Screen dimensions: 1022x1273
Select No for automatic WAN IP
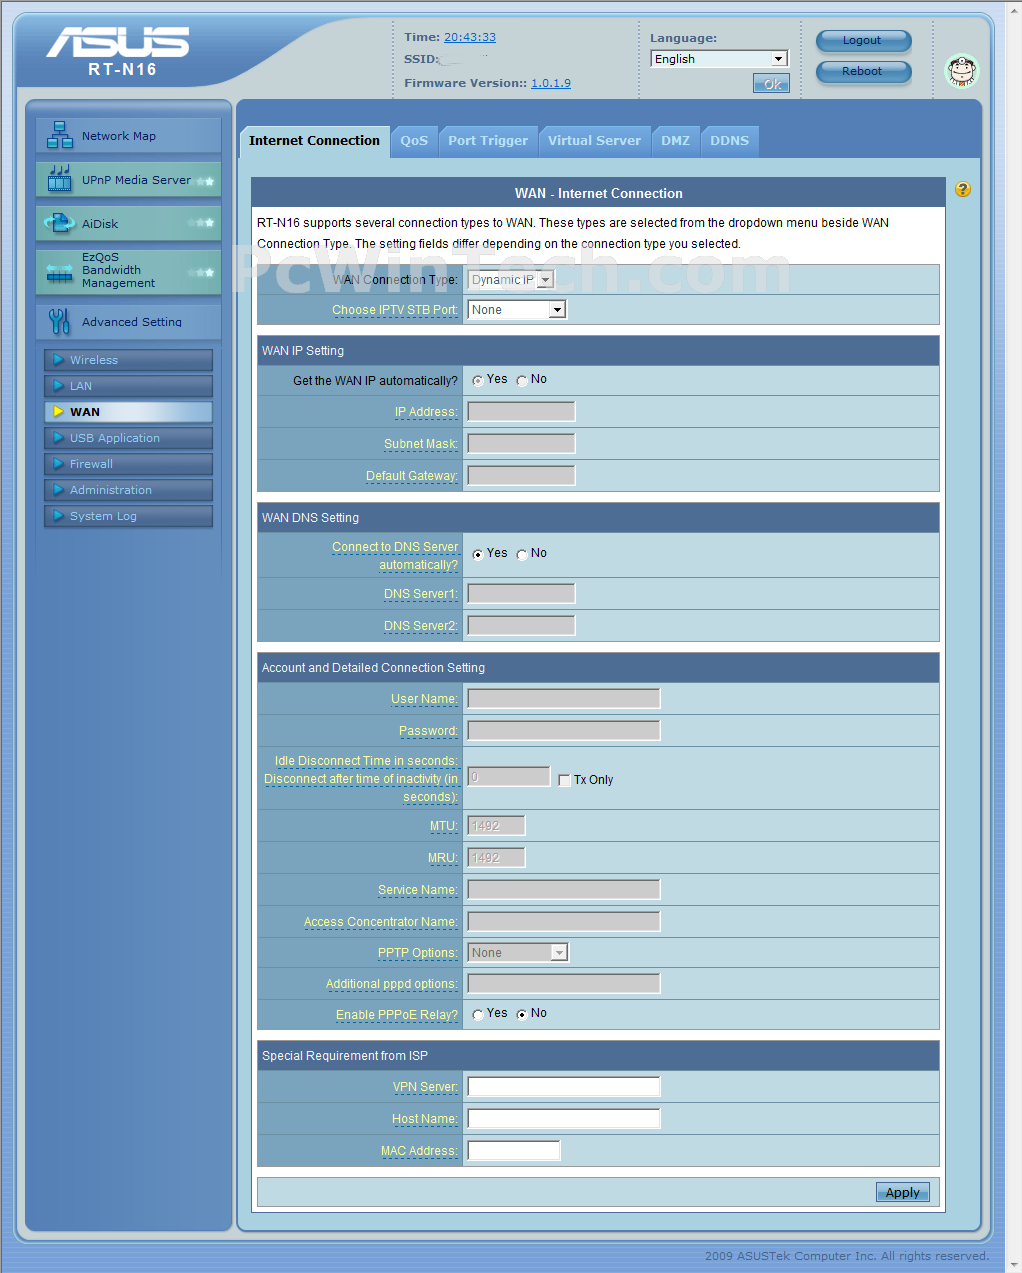click(522, 381)
